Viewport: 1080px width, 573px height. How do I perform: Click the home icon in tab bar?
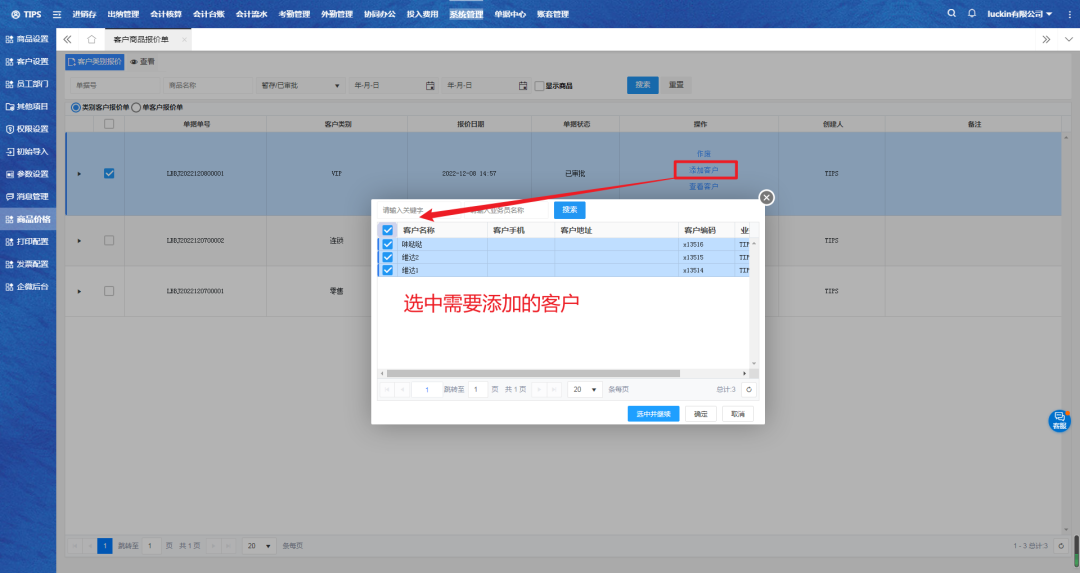coord(92,39)
